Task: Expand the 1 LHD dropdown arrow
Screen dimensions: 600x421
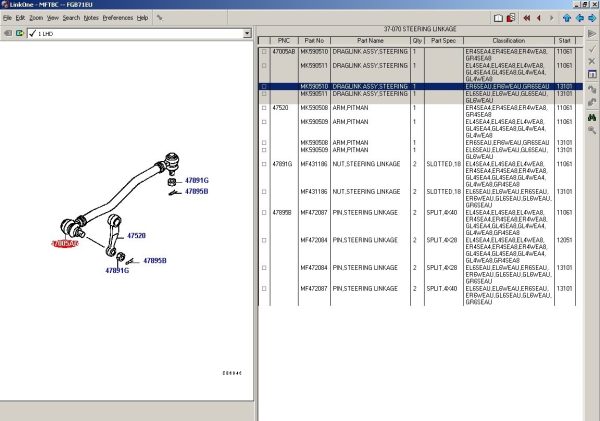Action: tap(247, 34)
